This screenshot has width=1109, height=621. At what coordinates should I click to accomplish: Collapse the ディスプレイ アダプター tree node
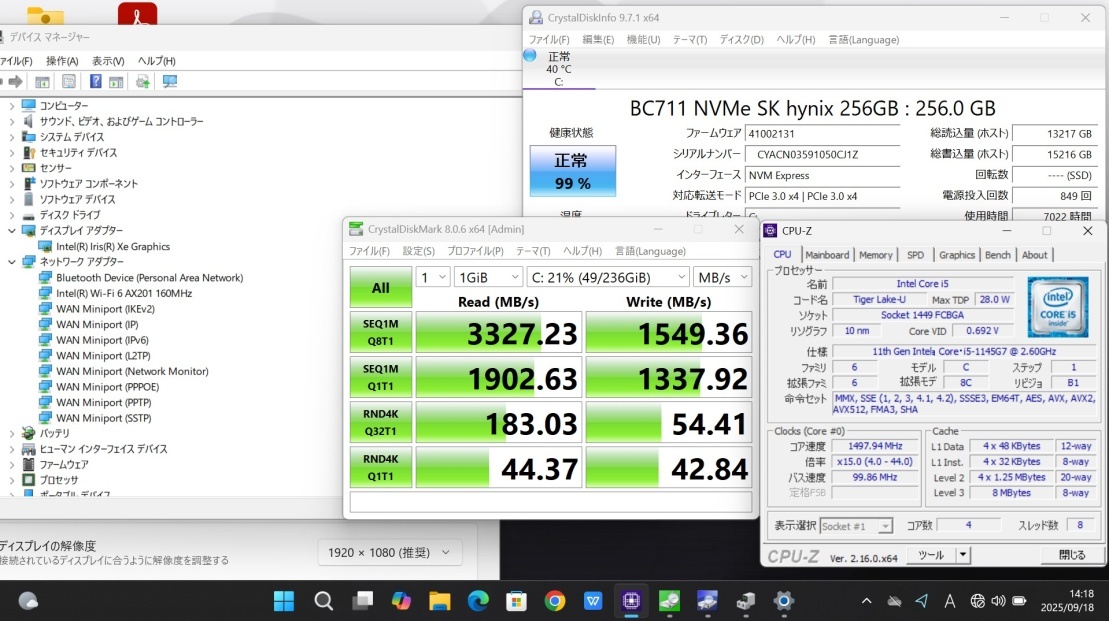11,231
